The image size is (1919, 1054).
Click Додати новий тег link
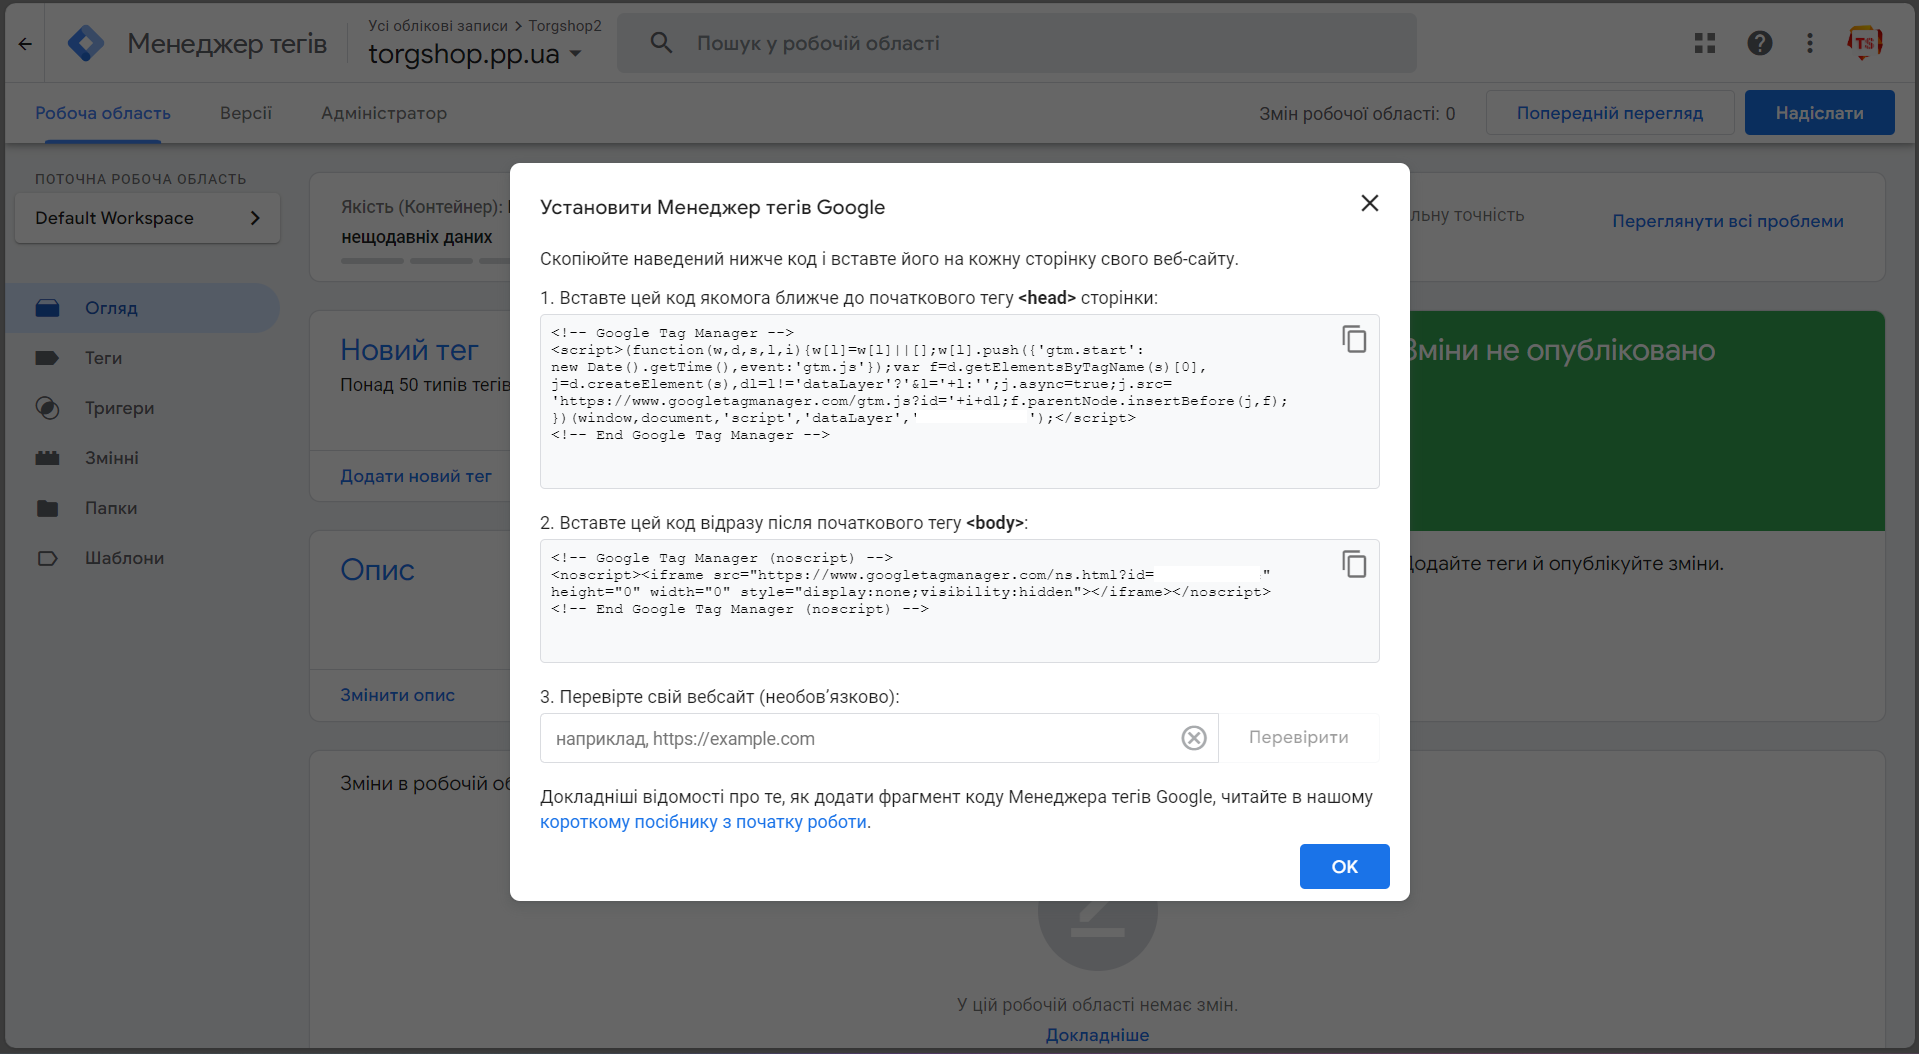click(x=416, y=476)
